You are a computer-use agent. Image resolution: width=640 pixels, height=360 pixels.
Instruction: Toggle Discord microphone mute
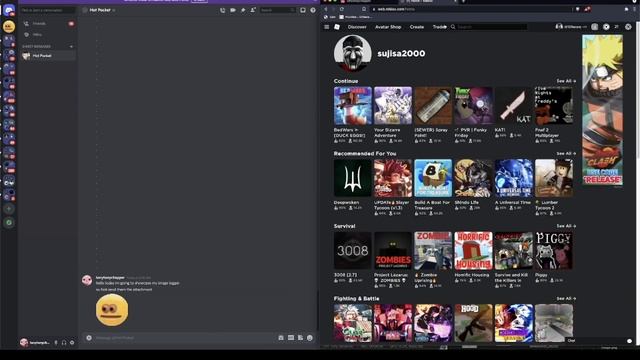(56, 342)
